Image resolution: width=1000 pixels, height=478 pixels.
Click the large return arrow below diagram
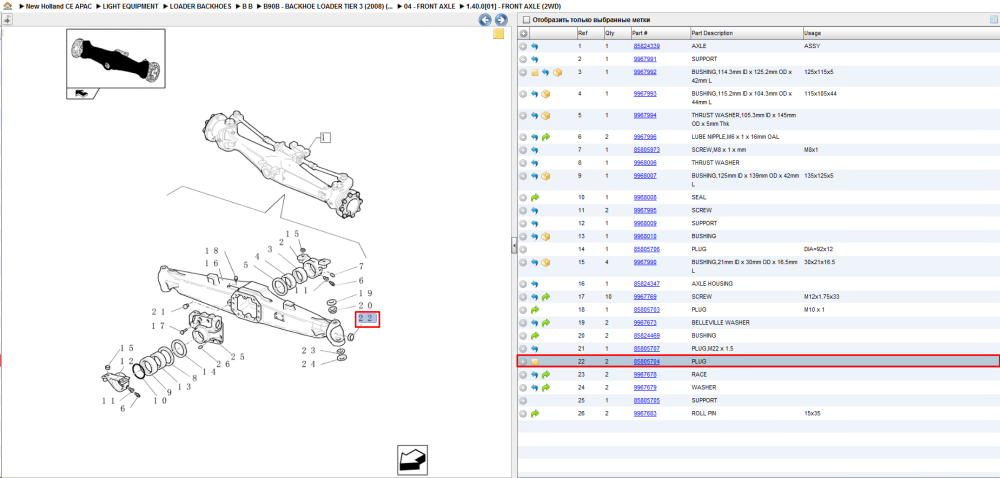(x=413, y=459)
